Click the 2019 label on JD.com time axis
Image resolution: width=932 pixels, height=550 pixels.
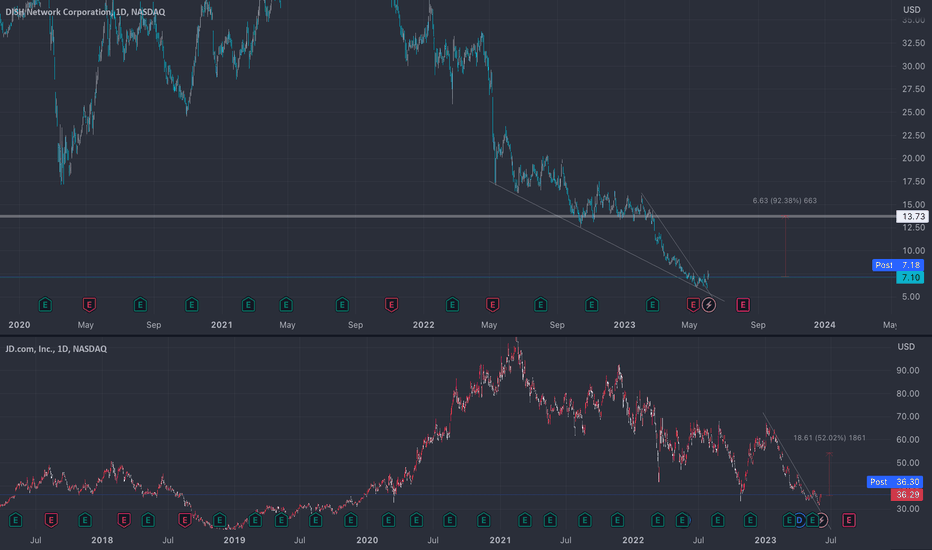click(x=234, y=540)
